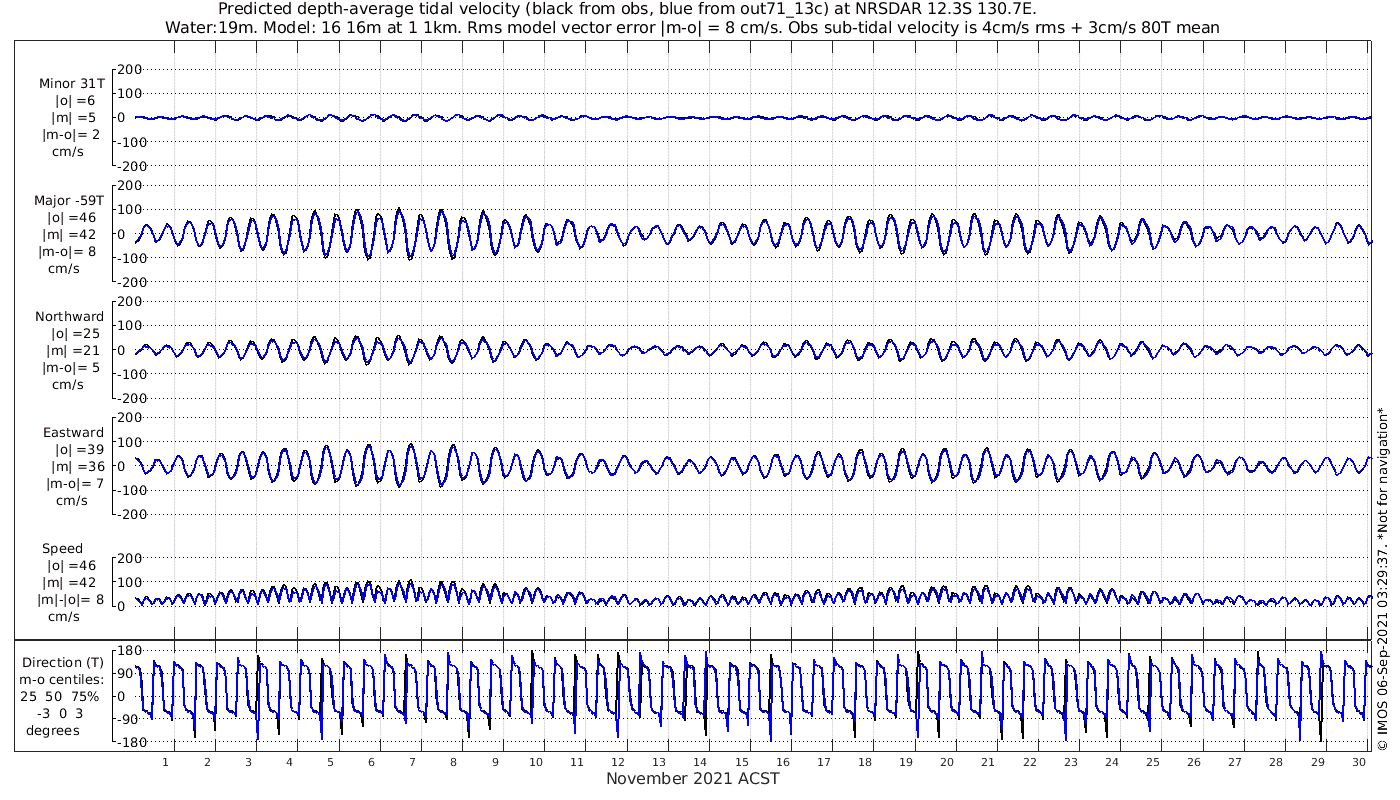Select the "Northward" panel label

[x=70, y=316]
